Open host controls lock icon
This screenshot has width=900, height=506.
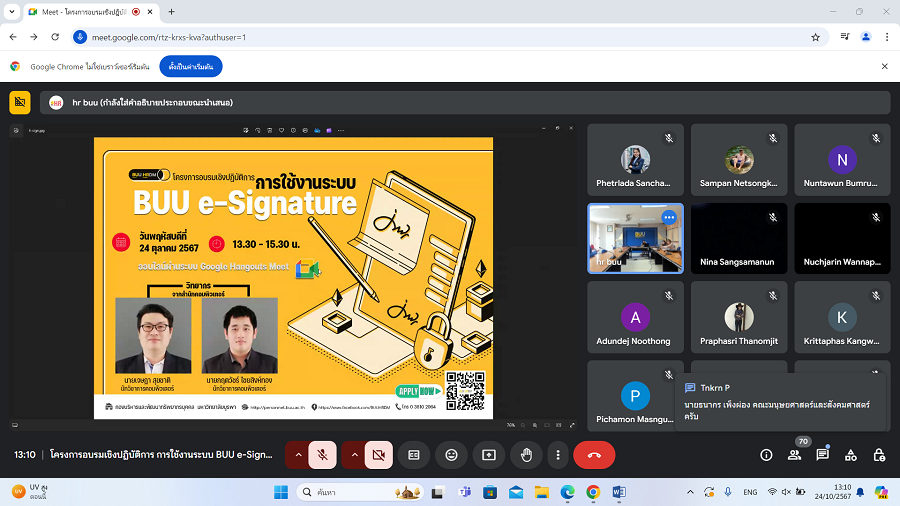[879, 455]
